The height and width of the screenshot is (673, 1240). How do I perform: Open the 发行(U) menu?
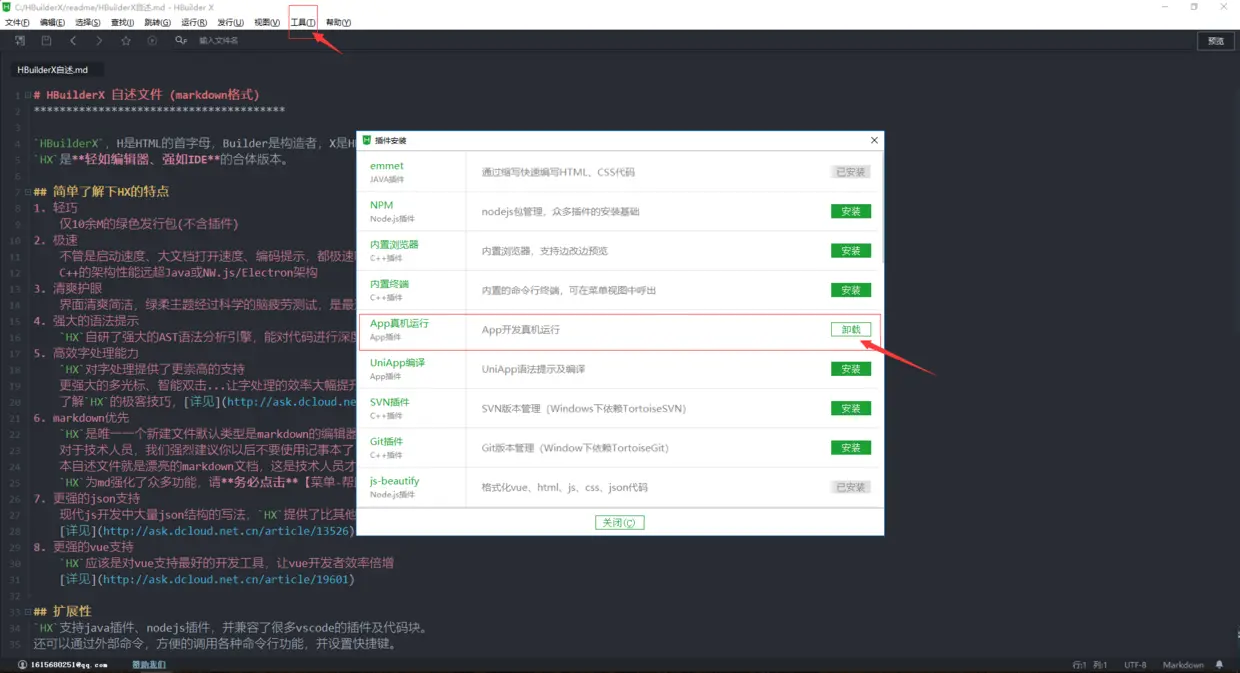click(230, 22)
